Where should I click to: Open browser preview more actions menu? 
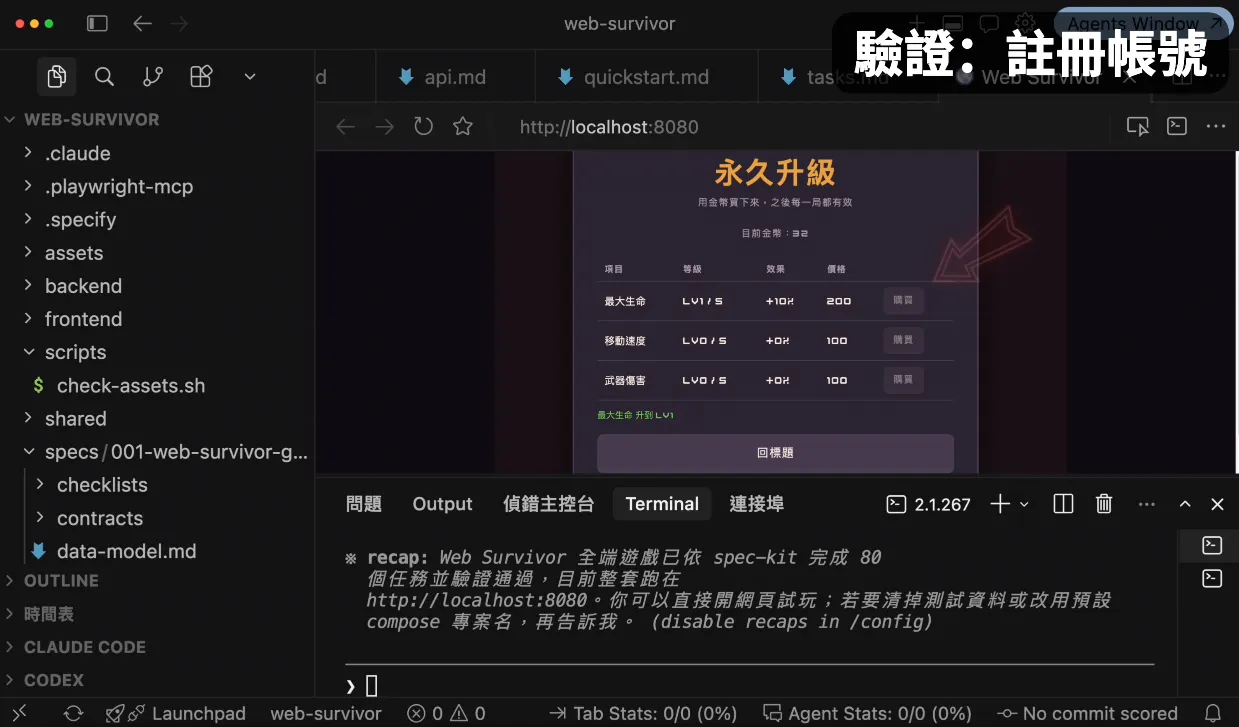click(x=1216, y=127)
